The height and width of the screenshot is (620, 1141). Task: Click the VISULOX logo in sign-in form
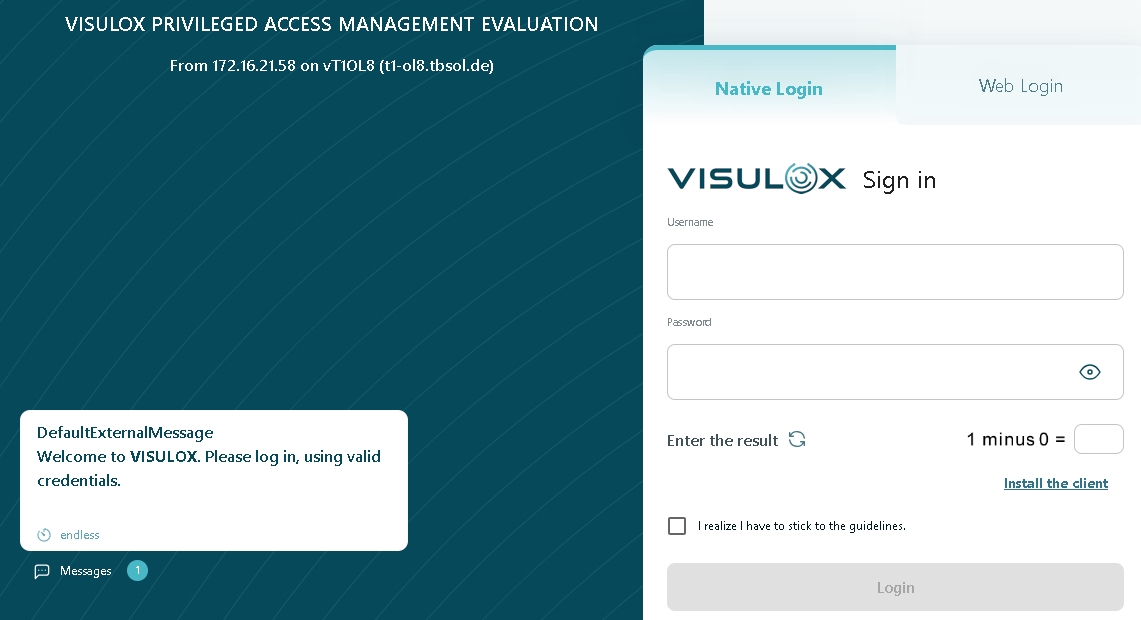point(756,179)
